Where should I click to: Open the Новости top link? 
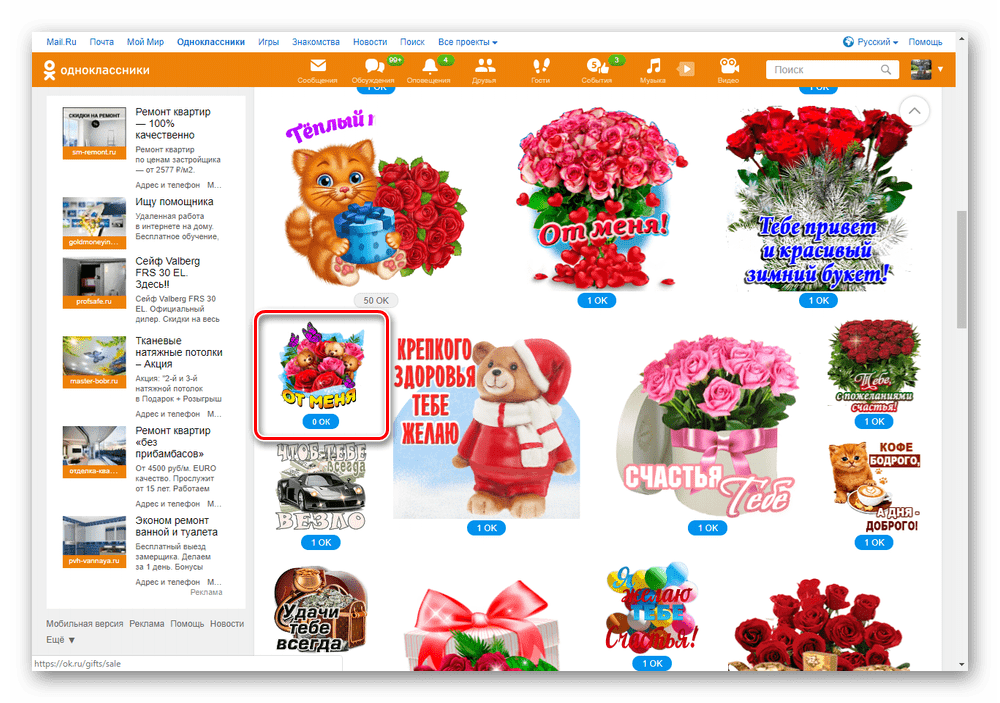370,41
